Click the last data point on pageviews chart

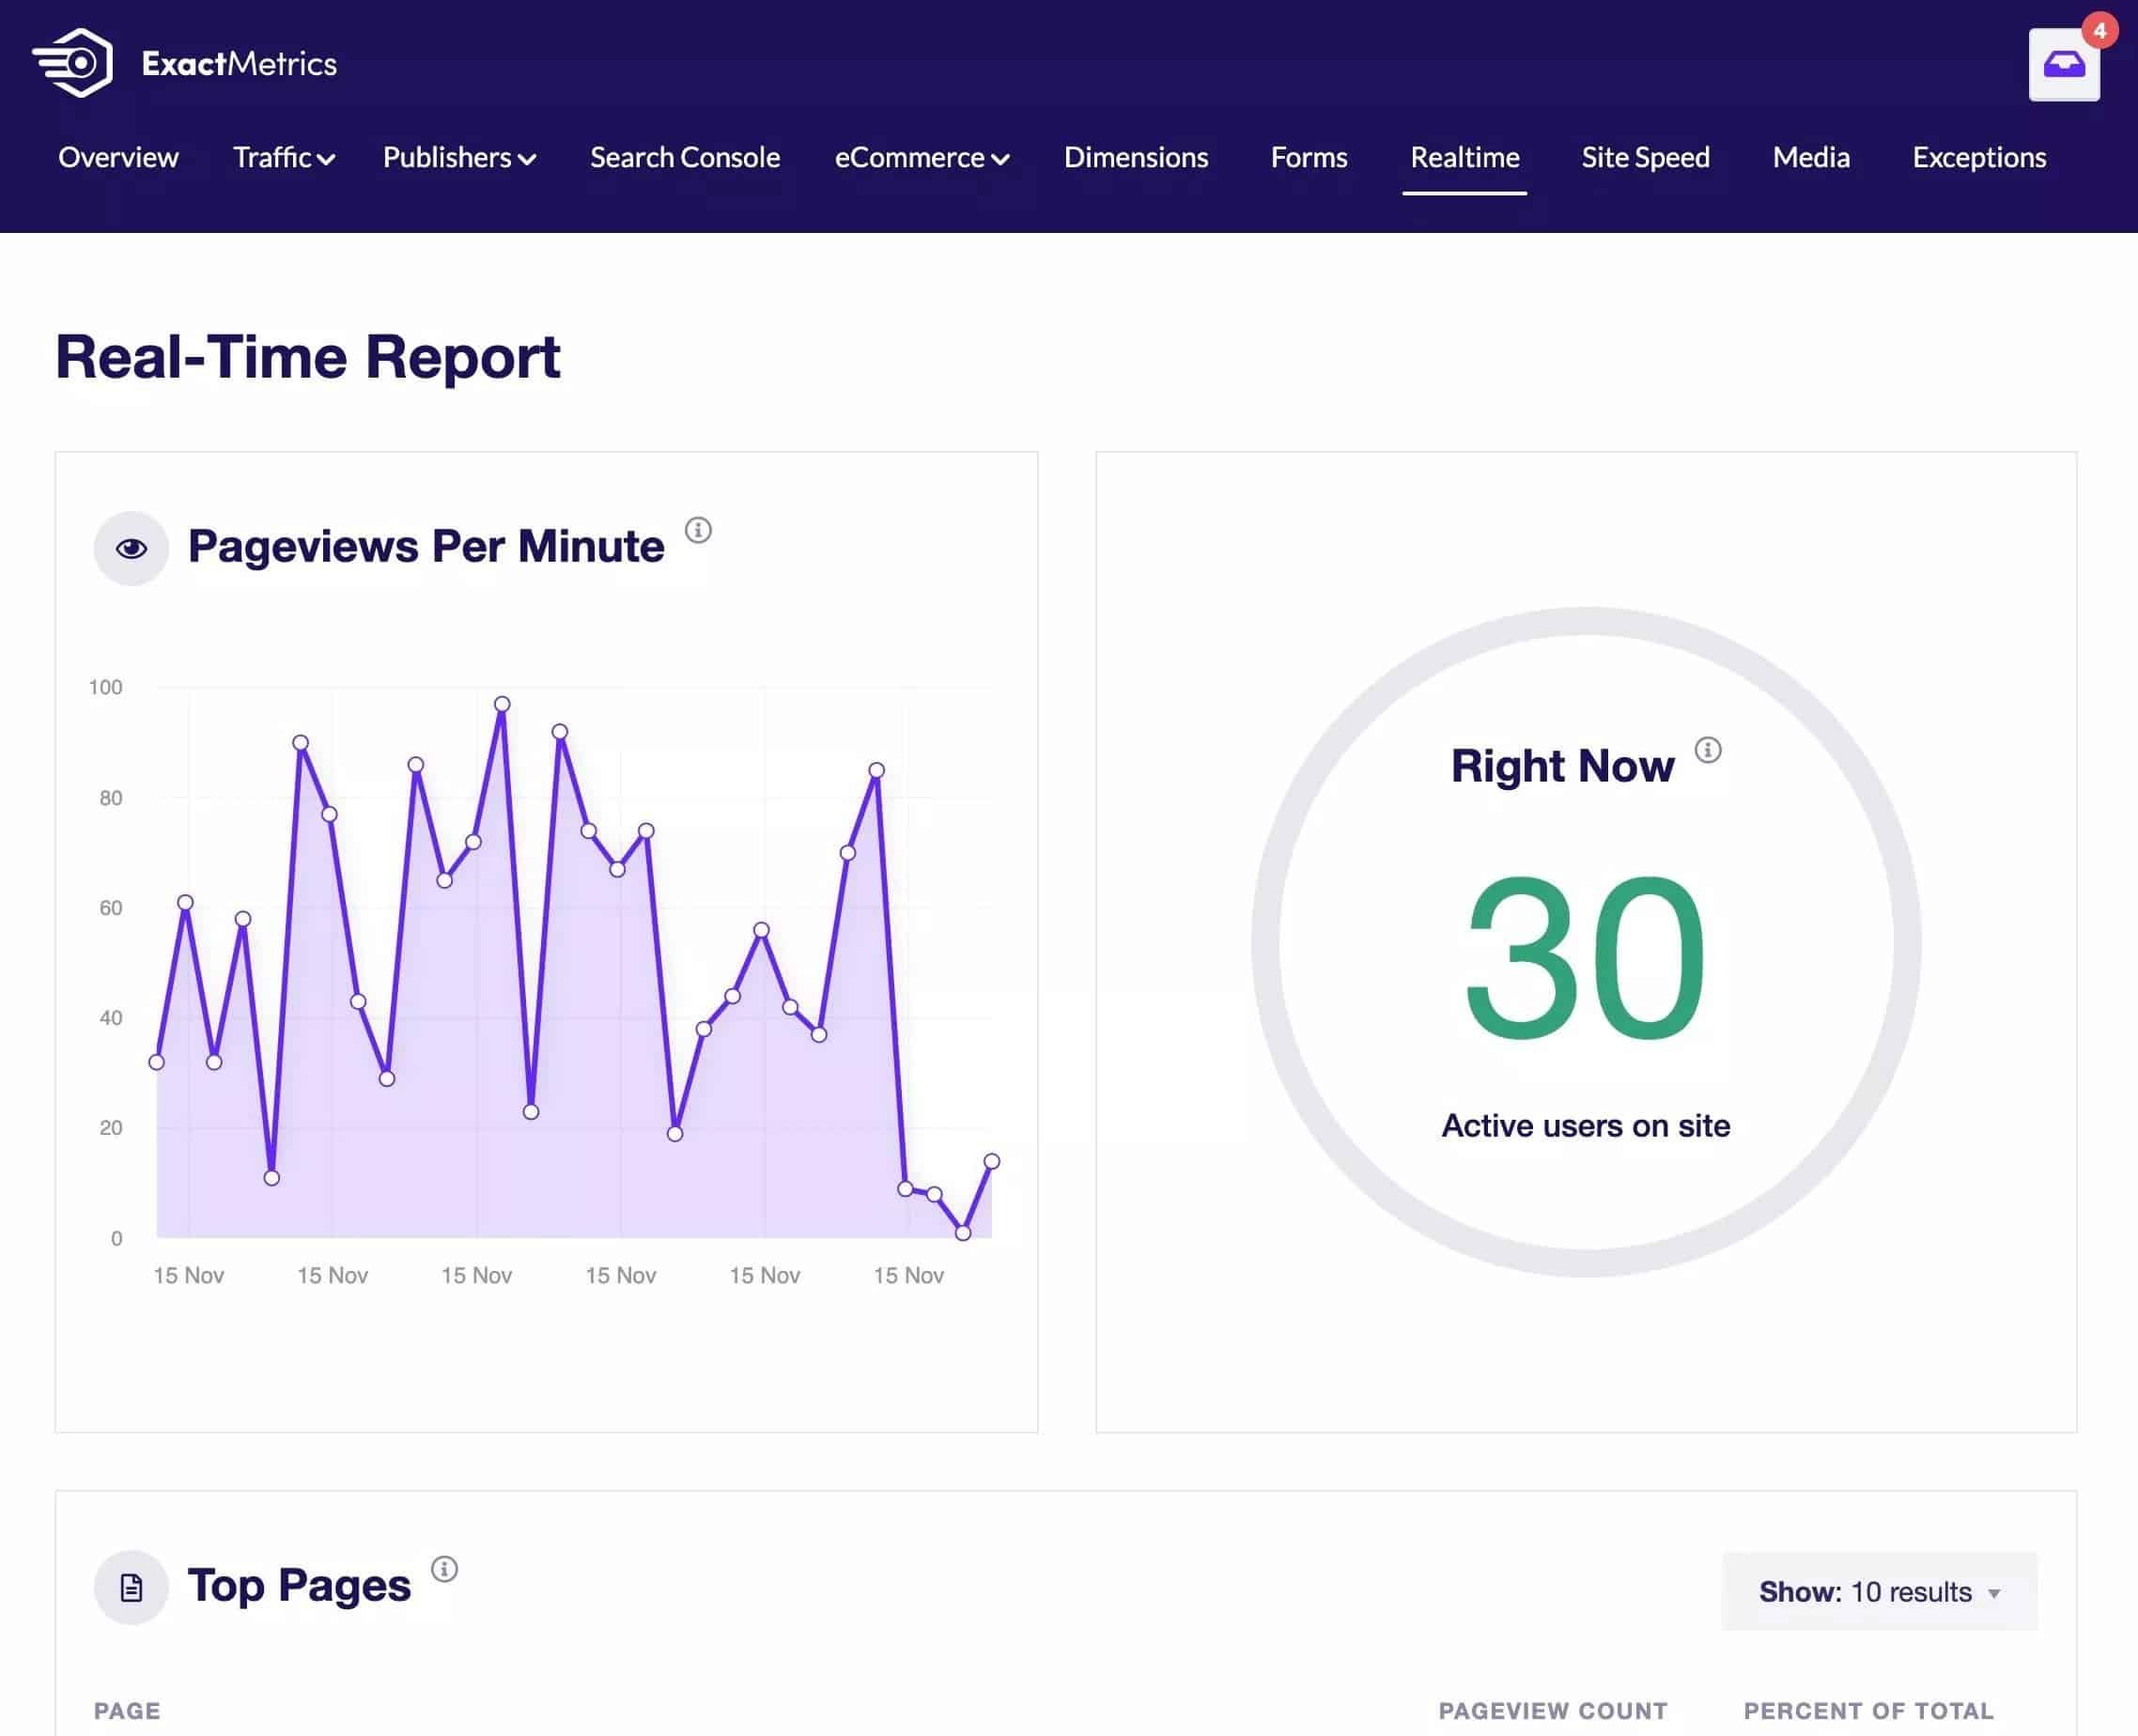[x=991, y=1161]
